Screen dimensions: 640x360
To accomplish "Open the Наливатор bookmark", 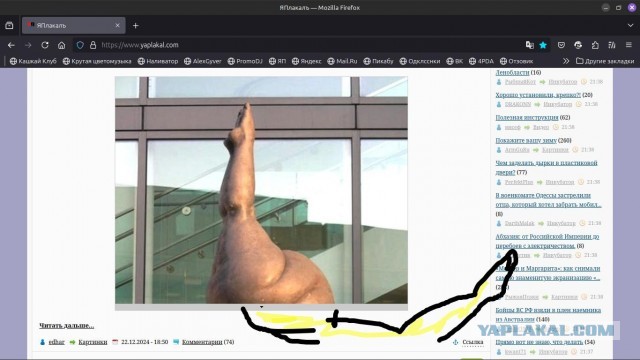I will point(158,61).
